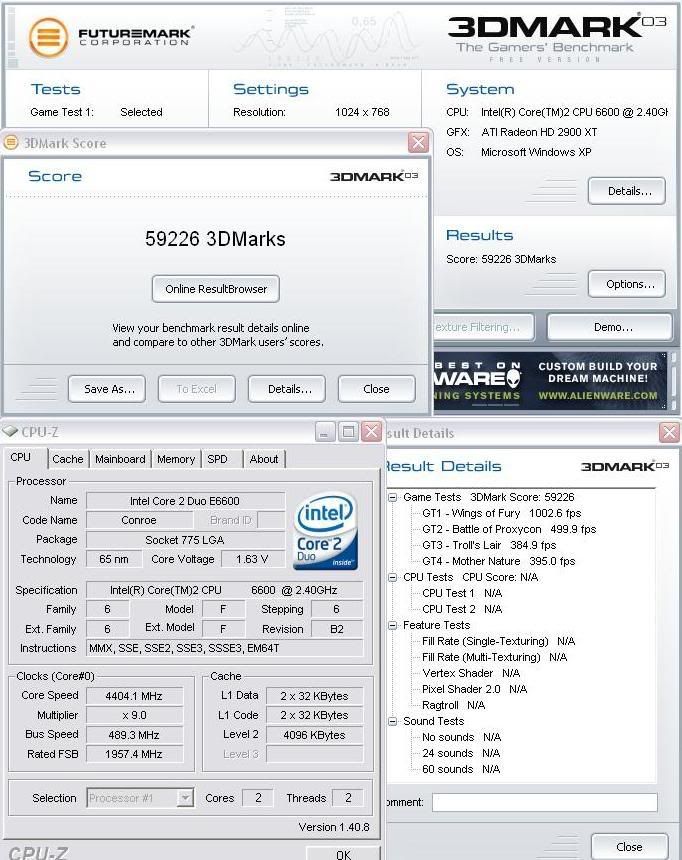Select the GT4 - Mother Nature result
682x860 pixels.
[498, 561]
